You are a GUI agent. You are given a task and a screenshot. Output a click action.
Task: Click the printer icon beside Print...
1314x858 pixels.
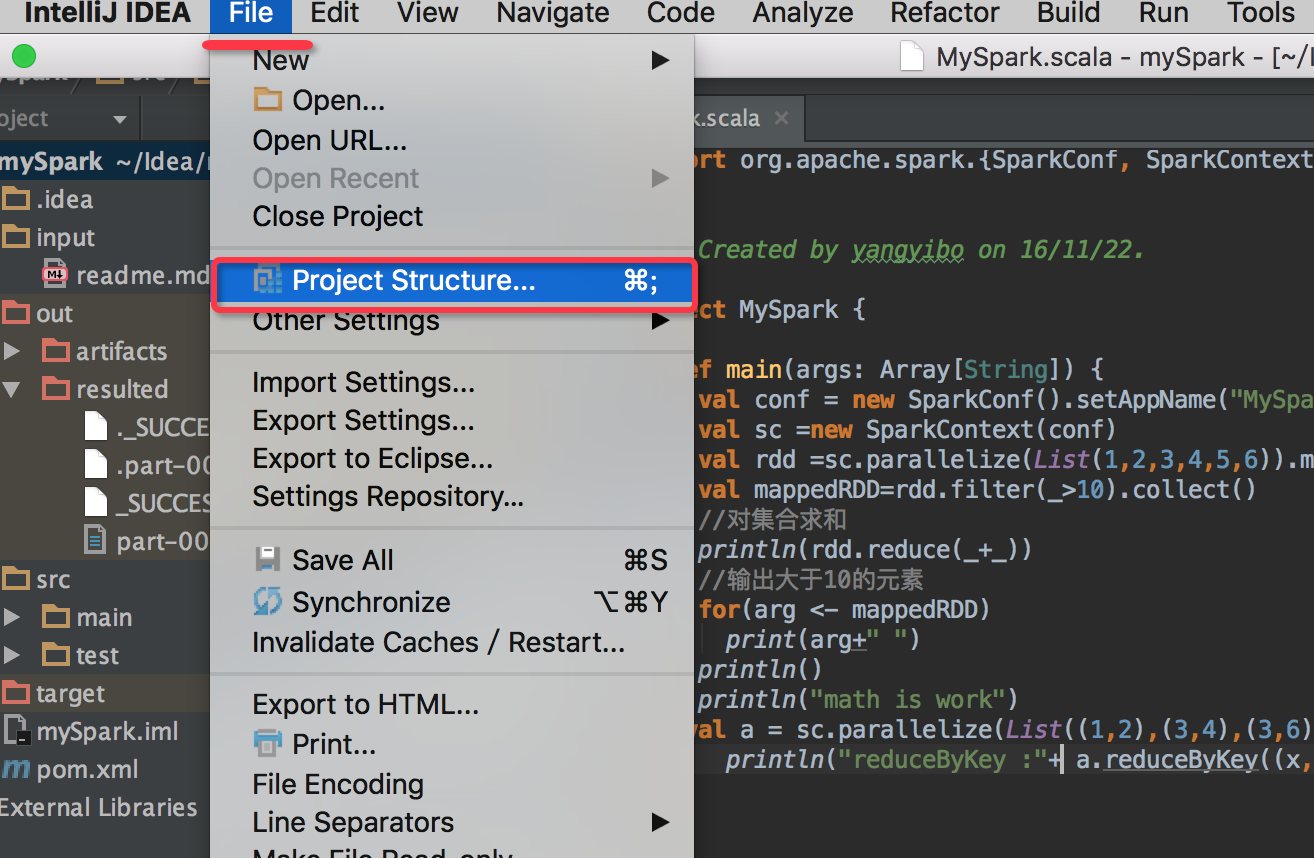coord(267,744)
